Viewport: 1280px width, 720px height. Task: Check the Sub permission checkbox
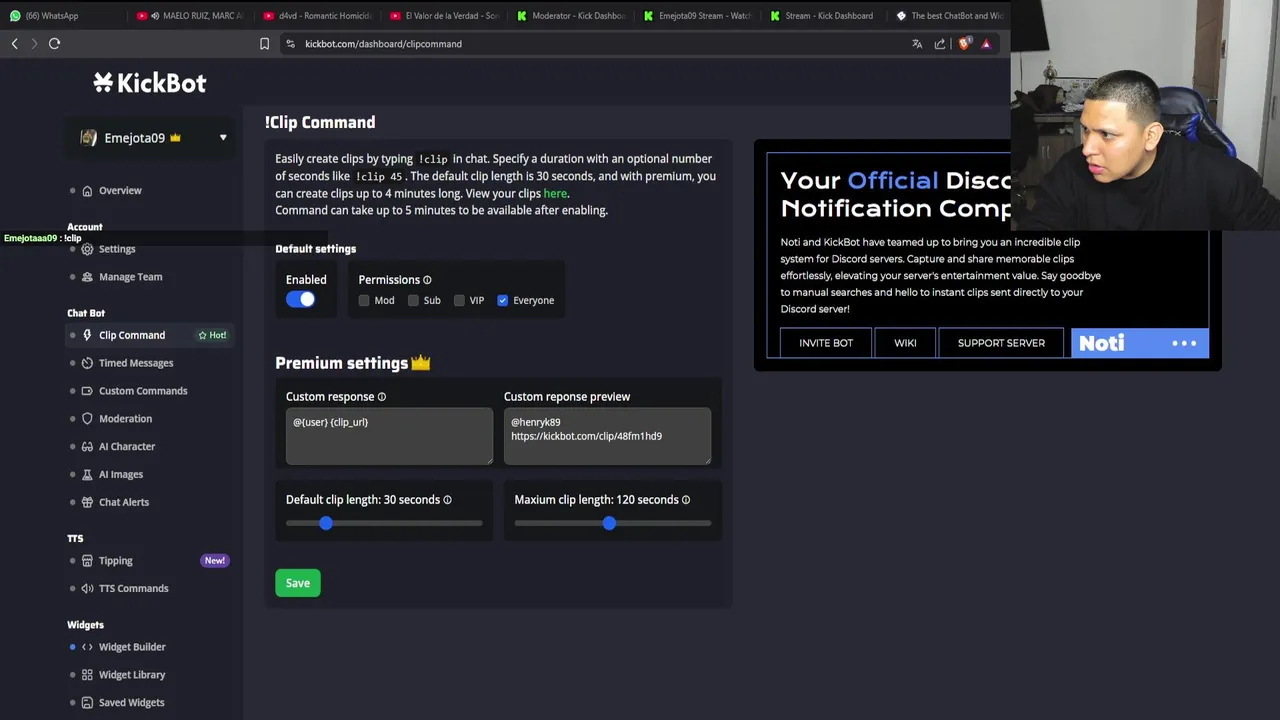coord(413,300)
